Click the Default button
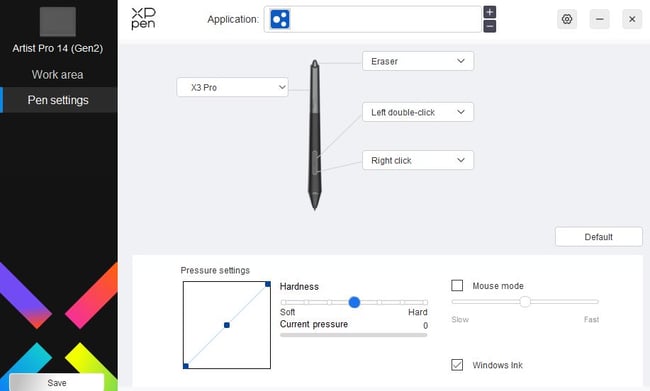650x391 pixels. click(599, 237)
